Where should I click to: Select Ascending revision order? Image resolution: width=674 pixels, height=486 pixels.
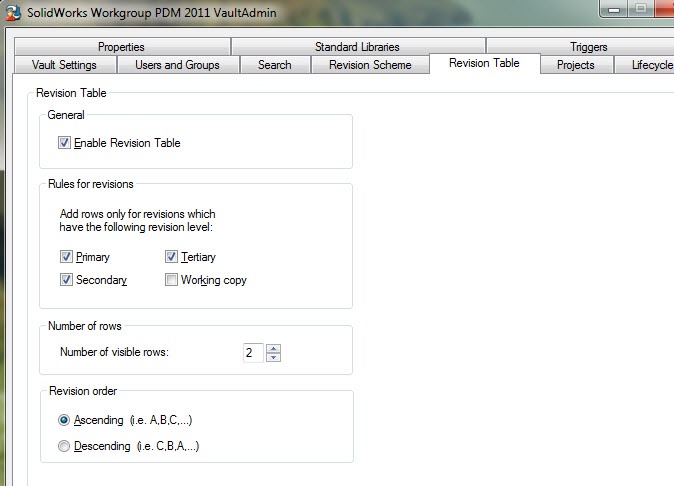point(64,420)
